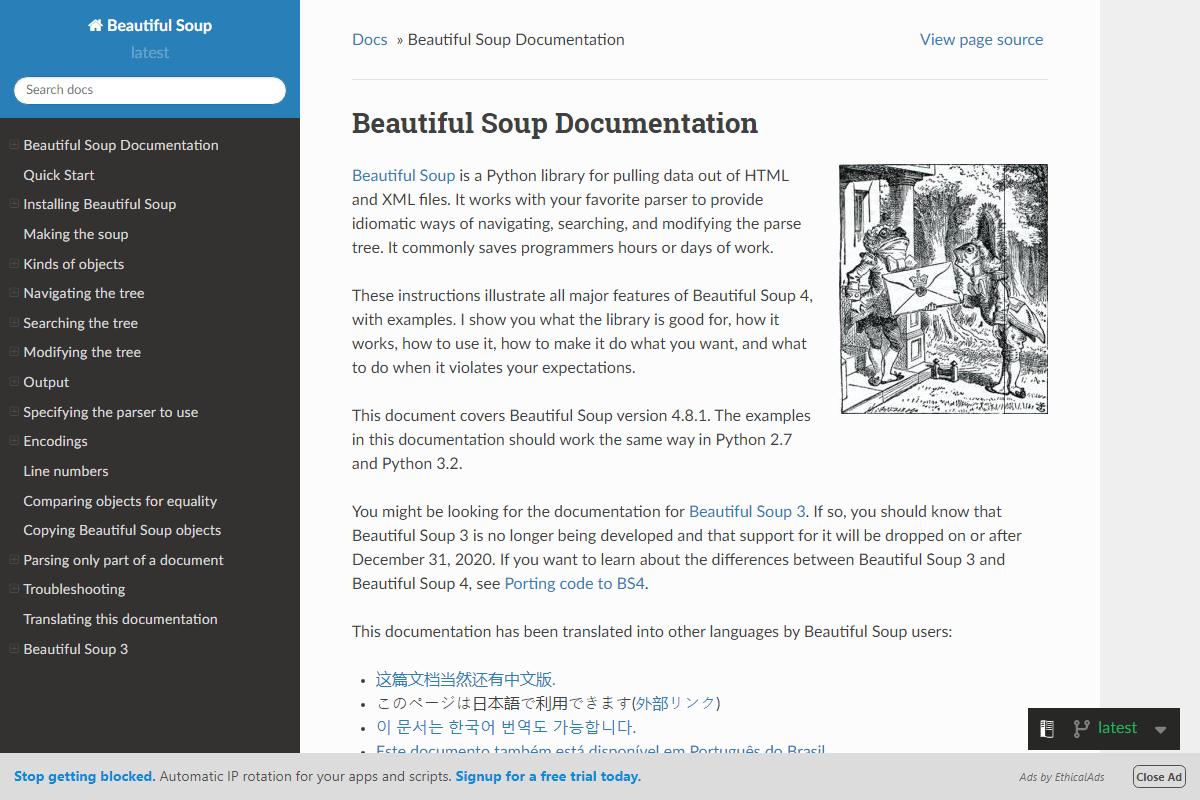Expand the Encodings sidebar entry
Image resolution: width=1200 pixels, height=800 pixels.
[14, 441]
